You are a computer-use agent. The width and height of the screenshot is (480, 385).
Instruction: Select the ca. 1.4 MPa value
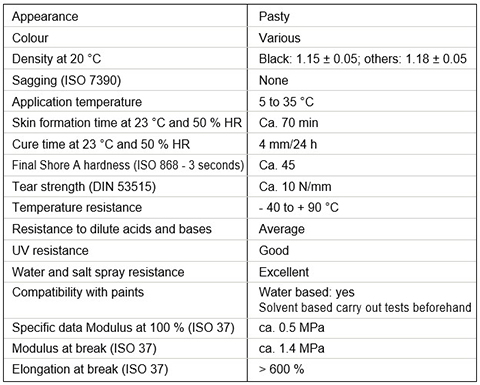291,348
